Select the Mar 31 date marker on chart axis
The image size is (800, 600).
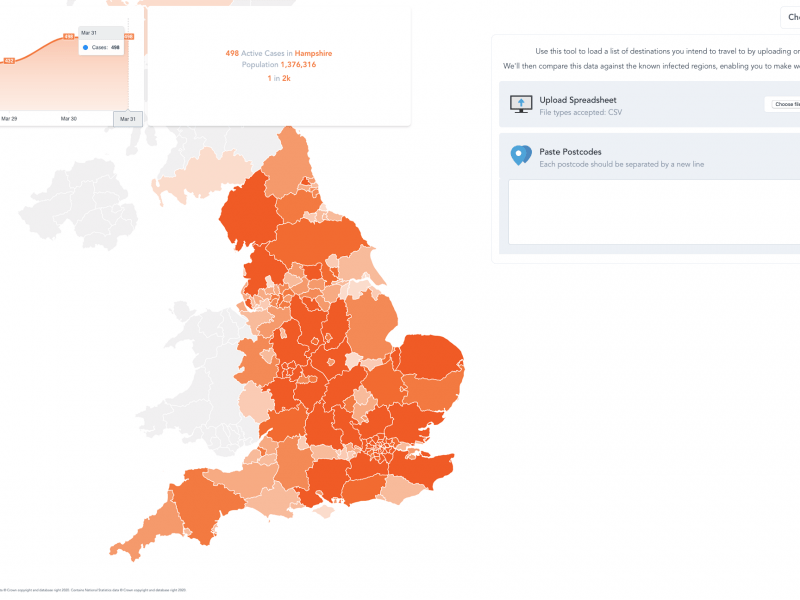coord(128,119)
